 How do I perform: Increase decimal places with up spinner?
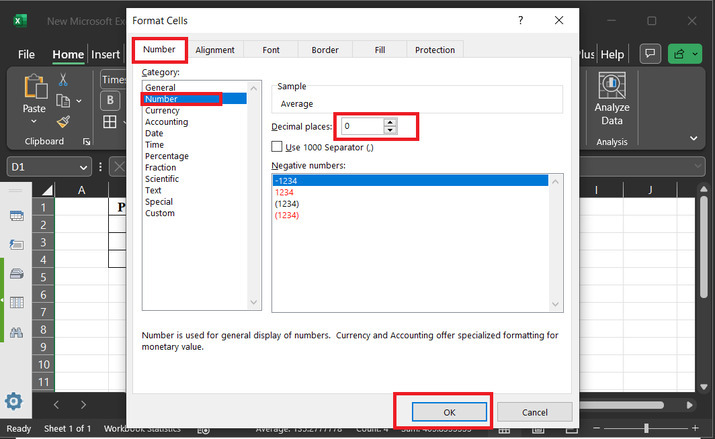(x=390, y=122)
